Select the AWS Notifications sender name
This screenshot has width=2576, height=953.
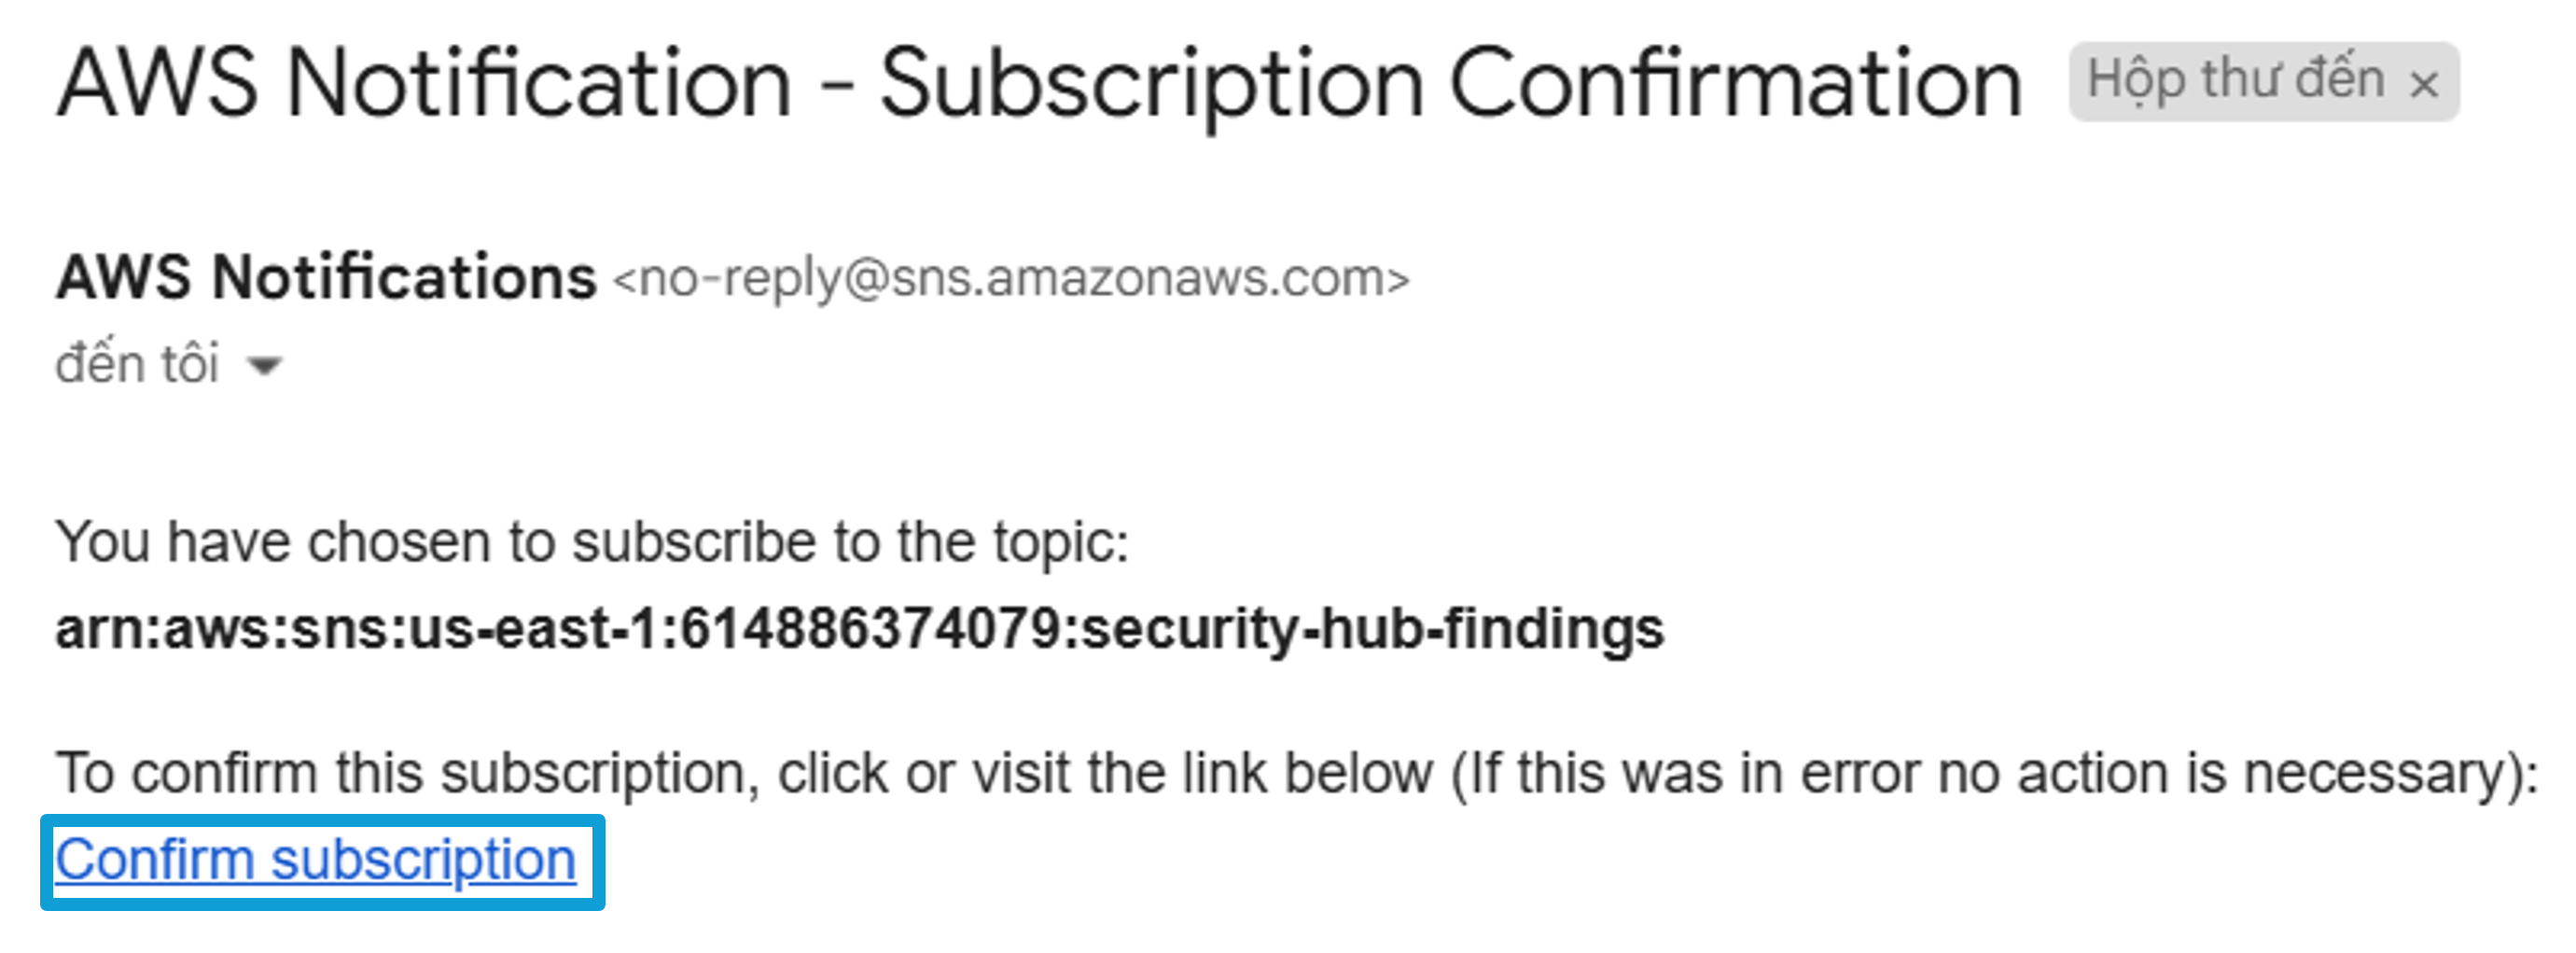[326, 277]
